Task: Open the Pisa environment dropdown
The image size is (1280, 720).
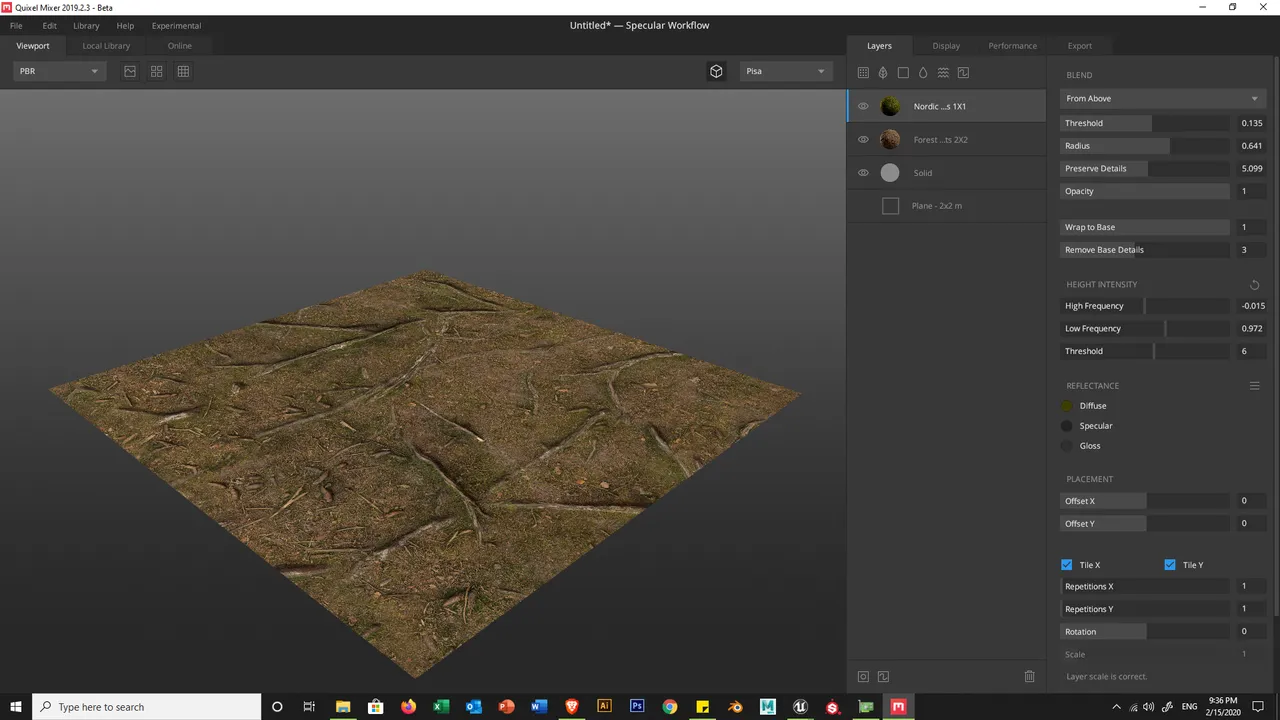Action: [786, 71]
